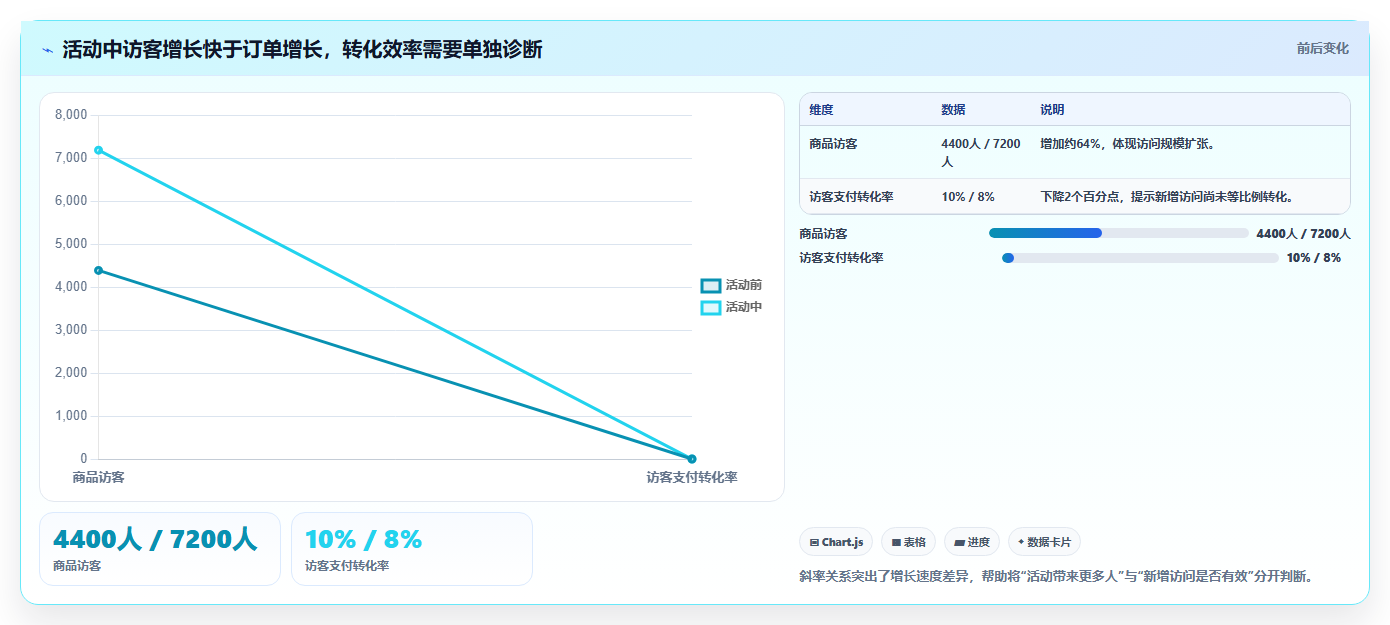Click the 10% / 8% data card
The width and height of the screenshot is (1390, 625).
[x=412, y=549]
